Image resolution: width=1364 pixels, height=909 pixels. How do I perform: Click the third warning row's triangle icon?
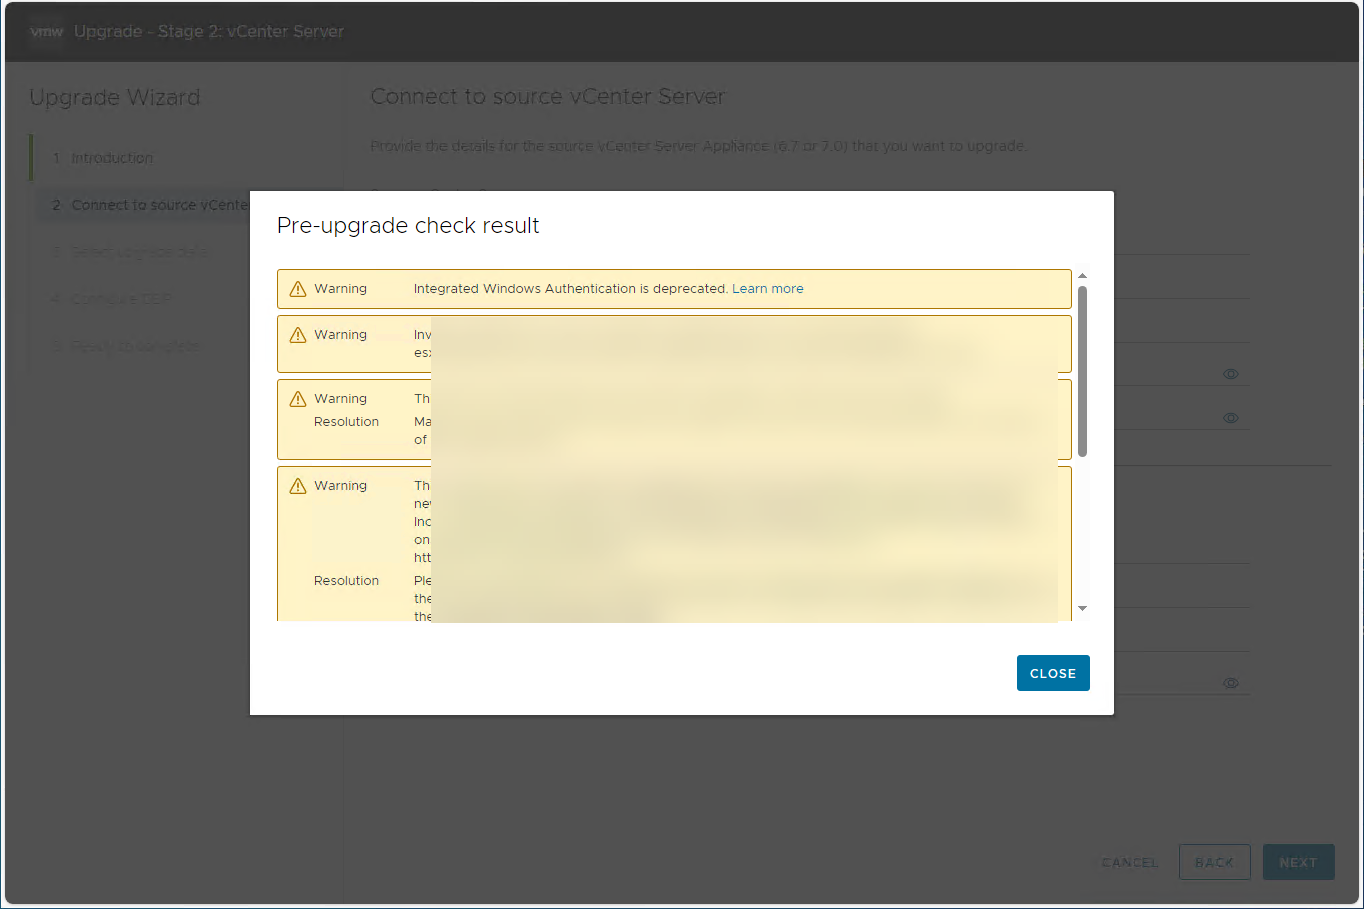pos(298,399)
